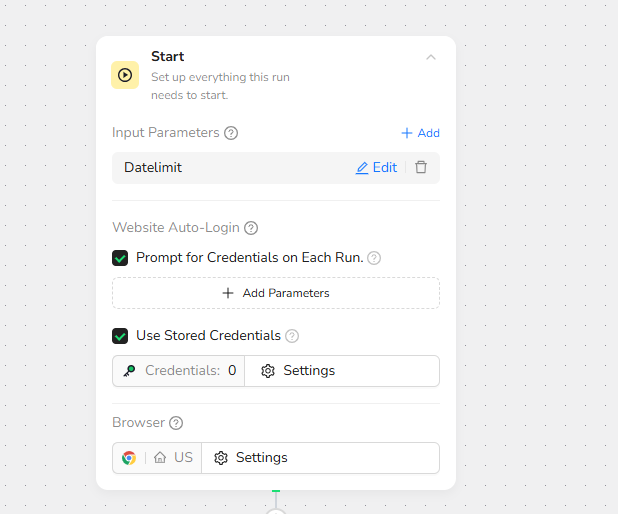Click the Add Parameters dashed button
Viewport: 618px width, 514px height.
pyautogui.click(x=276, y=293)
